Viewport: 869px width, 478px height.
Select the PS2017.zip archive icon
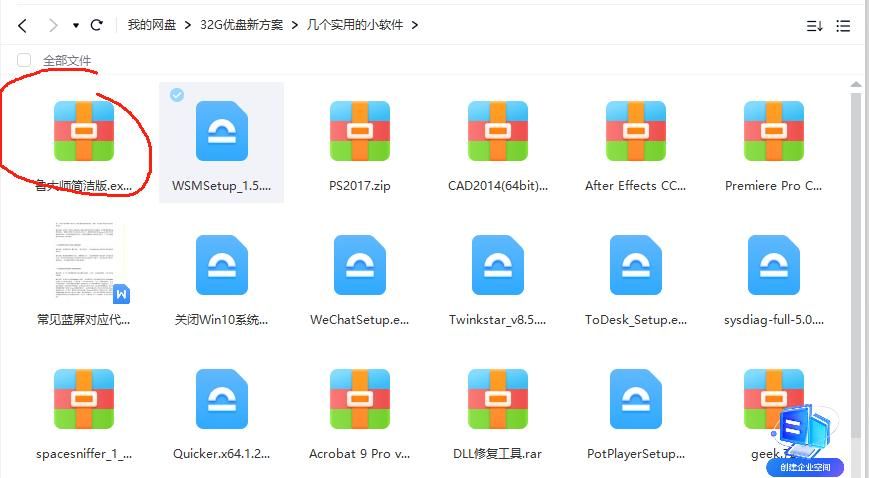click(x=359, y=132)
